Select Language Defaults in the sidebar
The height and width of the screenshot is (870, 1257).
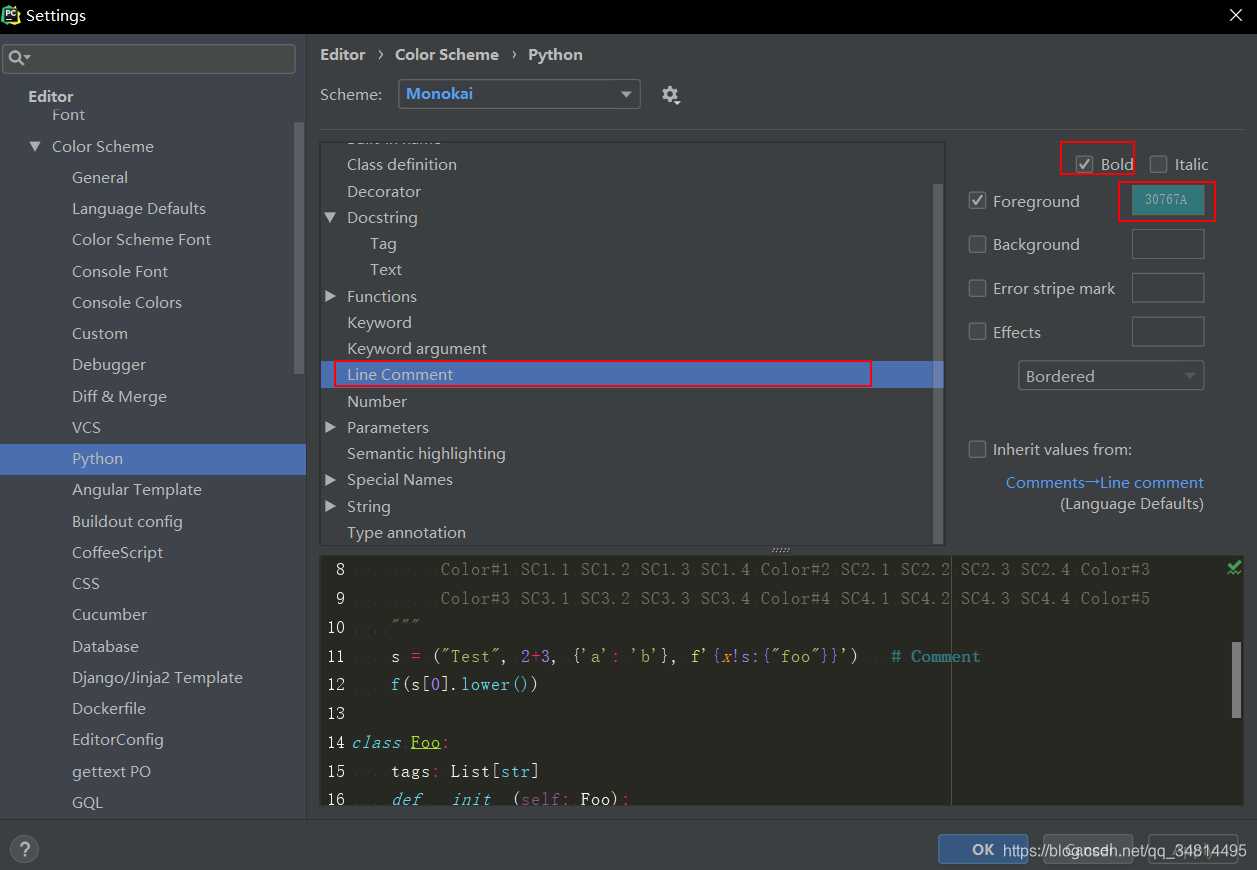(x=139, y=208)
